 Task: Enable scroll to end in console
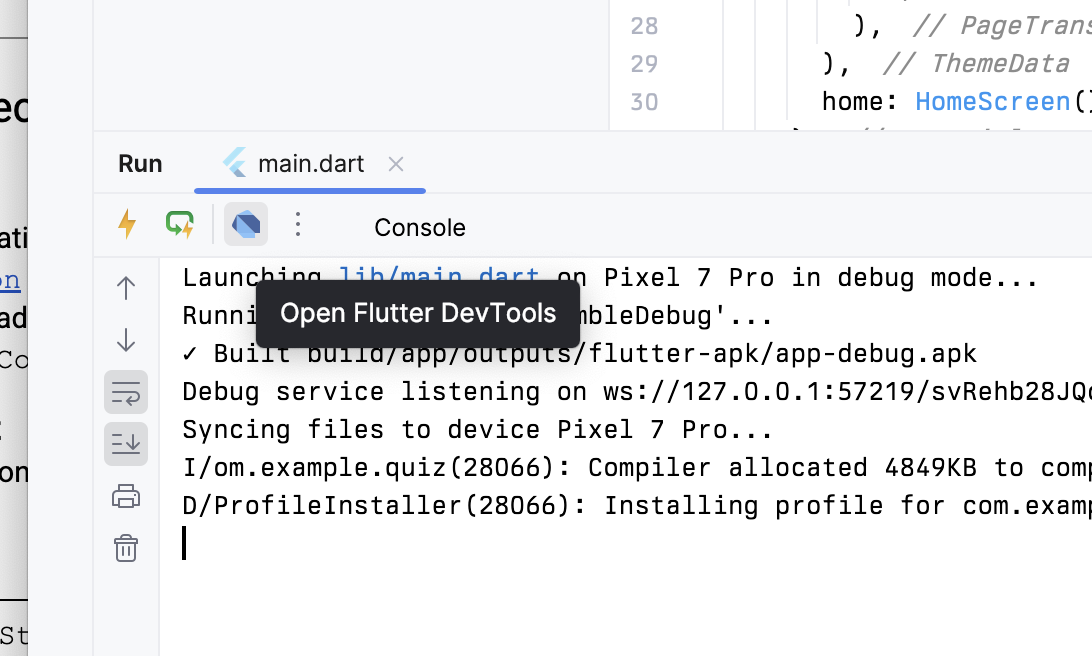(126, 444)
